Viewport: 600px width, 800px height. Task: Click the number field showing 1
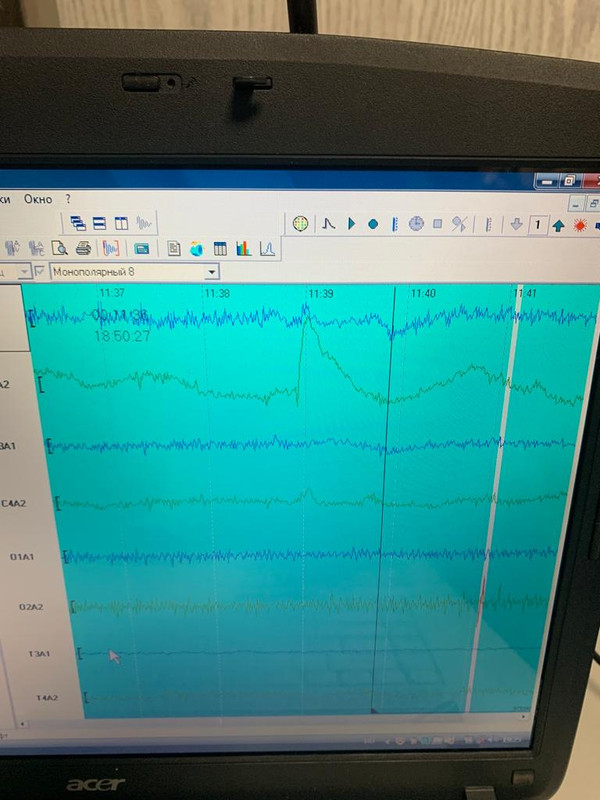point(537,224)
